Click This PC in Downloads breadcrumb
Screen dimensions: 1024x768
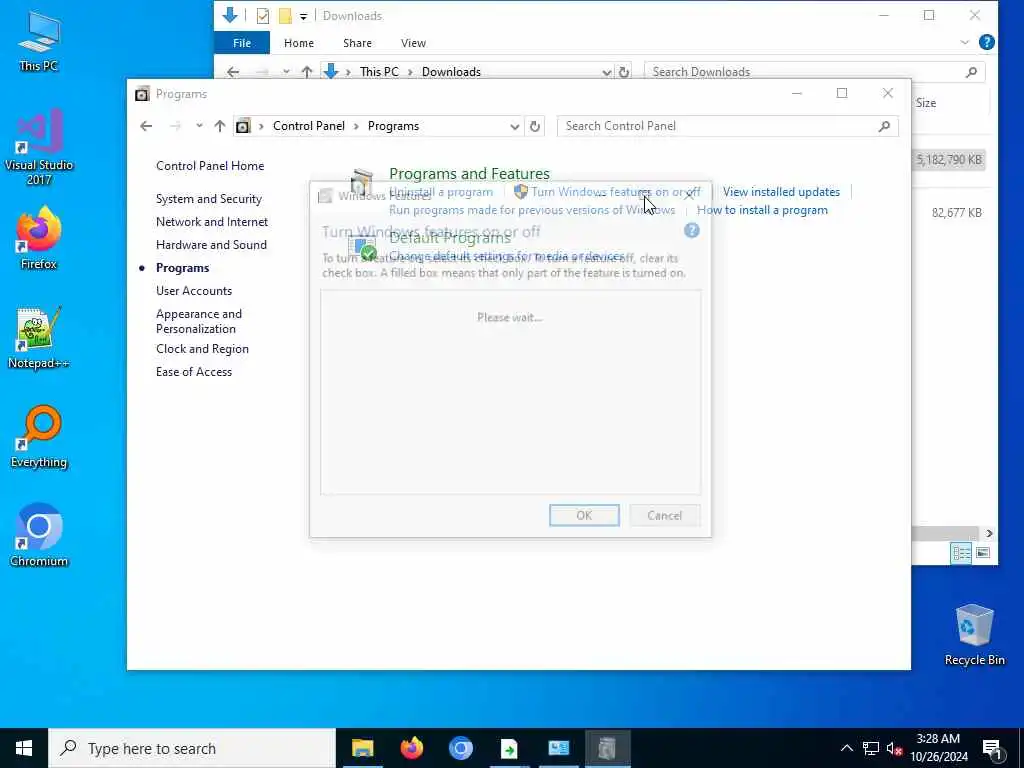(x=379, y=72)
